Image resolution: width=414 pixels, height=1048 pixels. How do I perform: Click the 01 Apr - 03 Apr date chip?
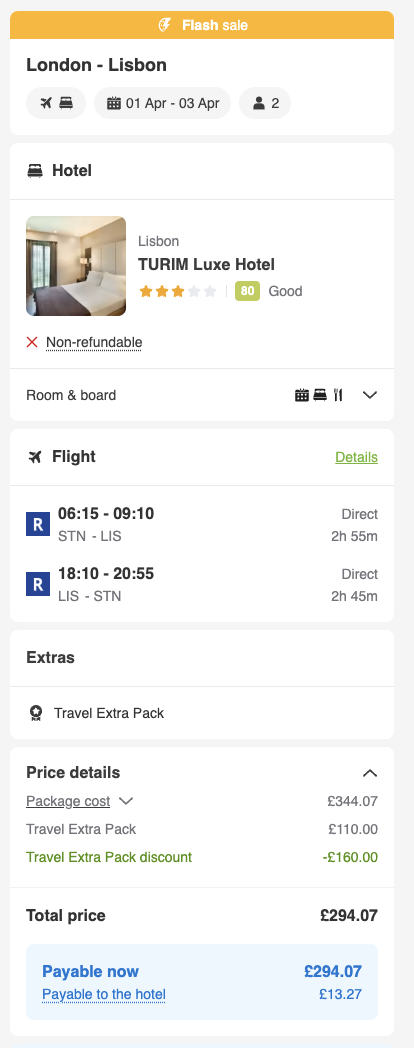[x=163, y=103]
